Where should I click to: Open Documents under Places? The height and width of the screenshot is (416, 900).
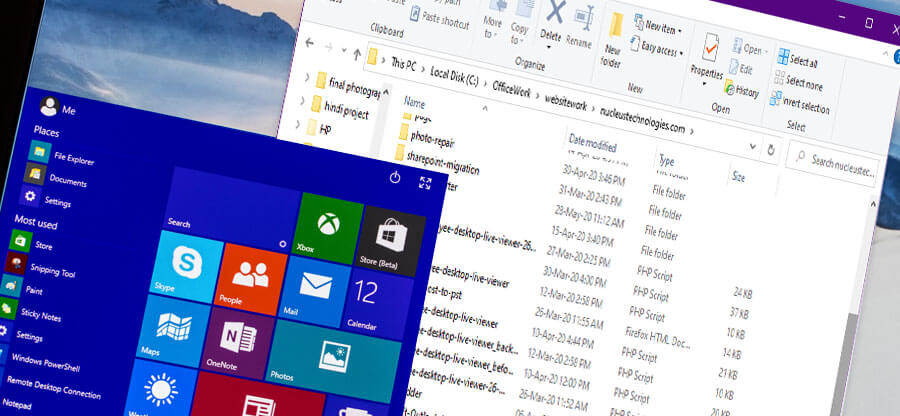[56, 178]
